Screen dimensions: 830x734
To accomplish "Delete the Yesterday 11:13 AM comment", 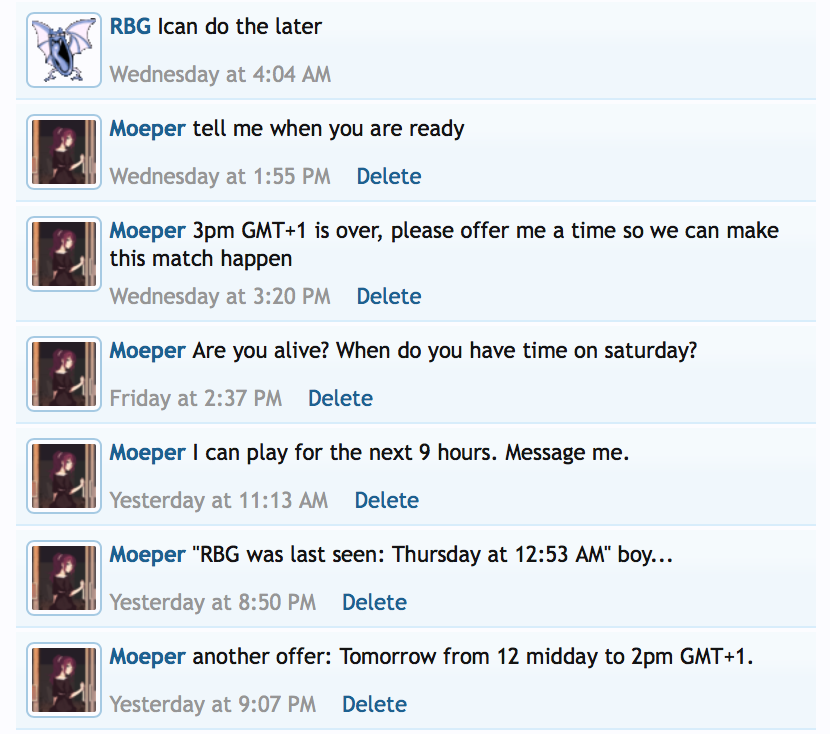I will coord(387,501).
